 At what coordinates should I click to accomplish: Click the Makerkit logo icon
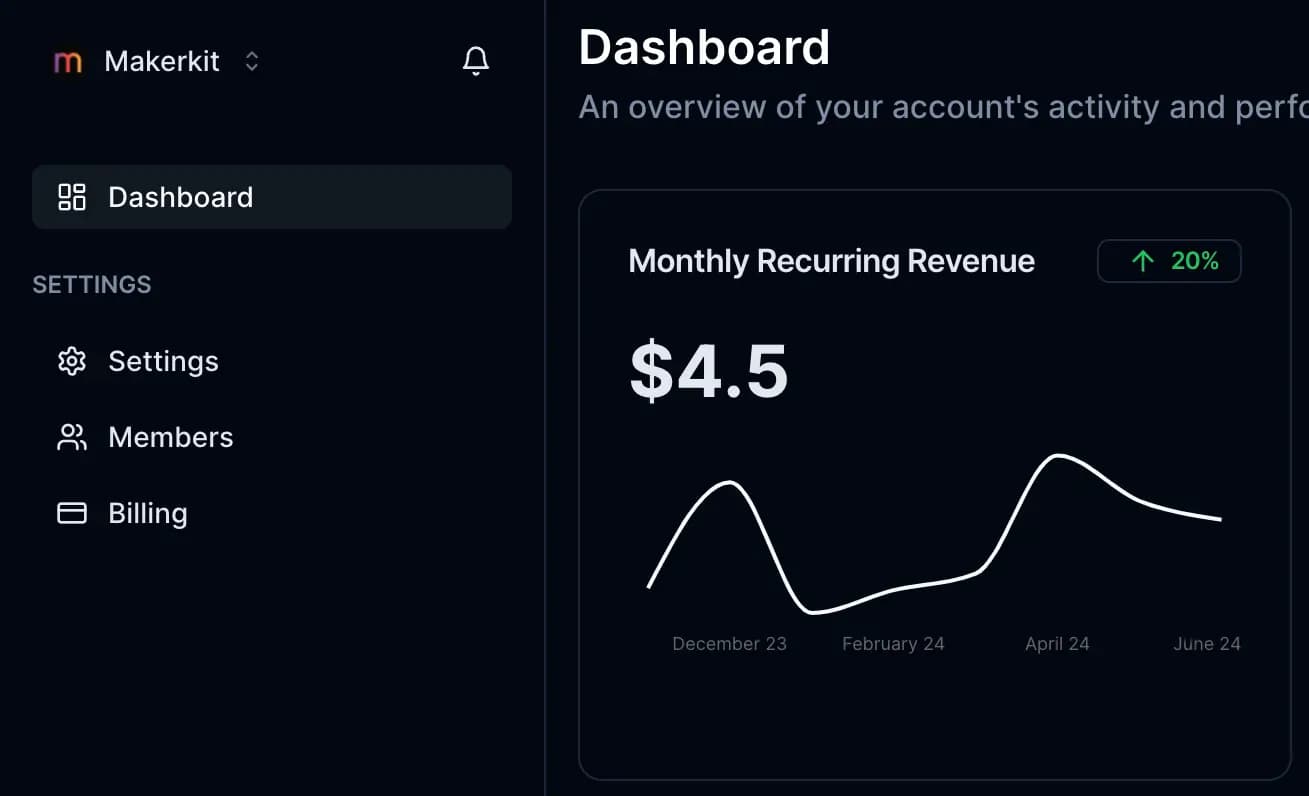67,61
